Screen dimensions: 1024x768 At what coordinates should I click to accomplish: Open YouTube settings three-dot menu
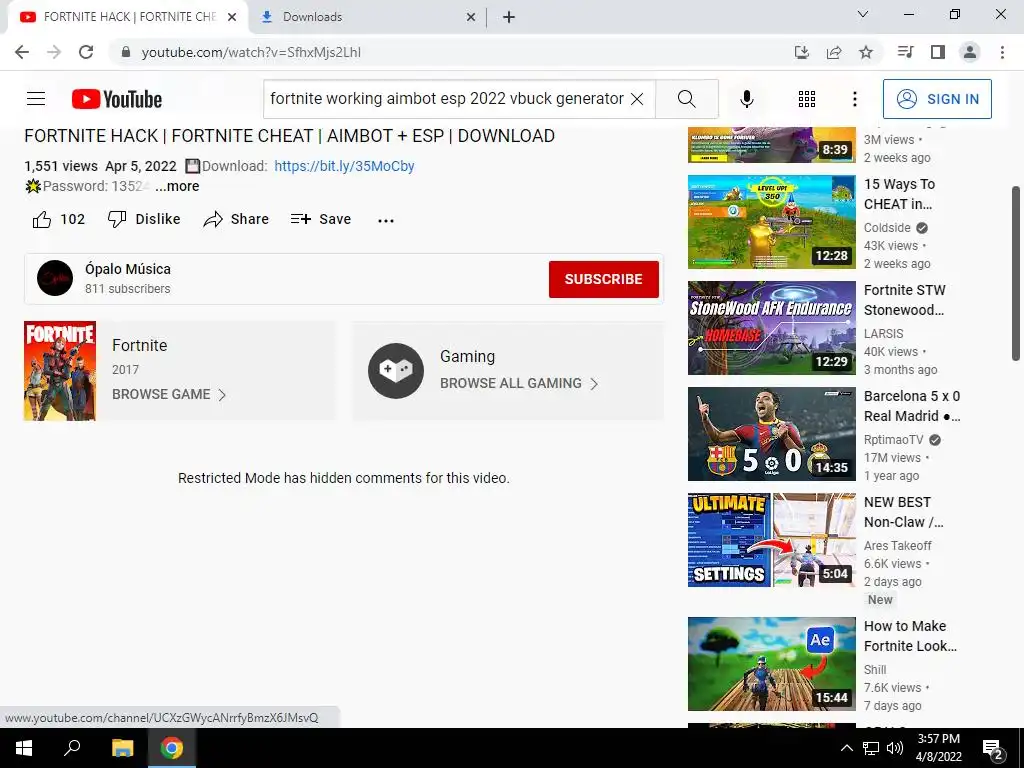pyautogui.click(x=854, y=99)
